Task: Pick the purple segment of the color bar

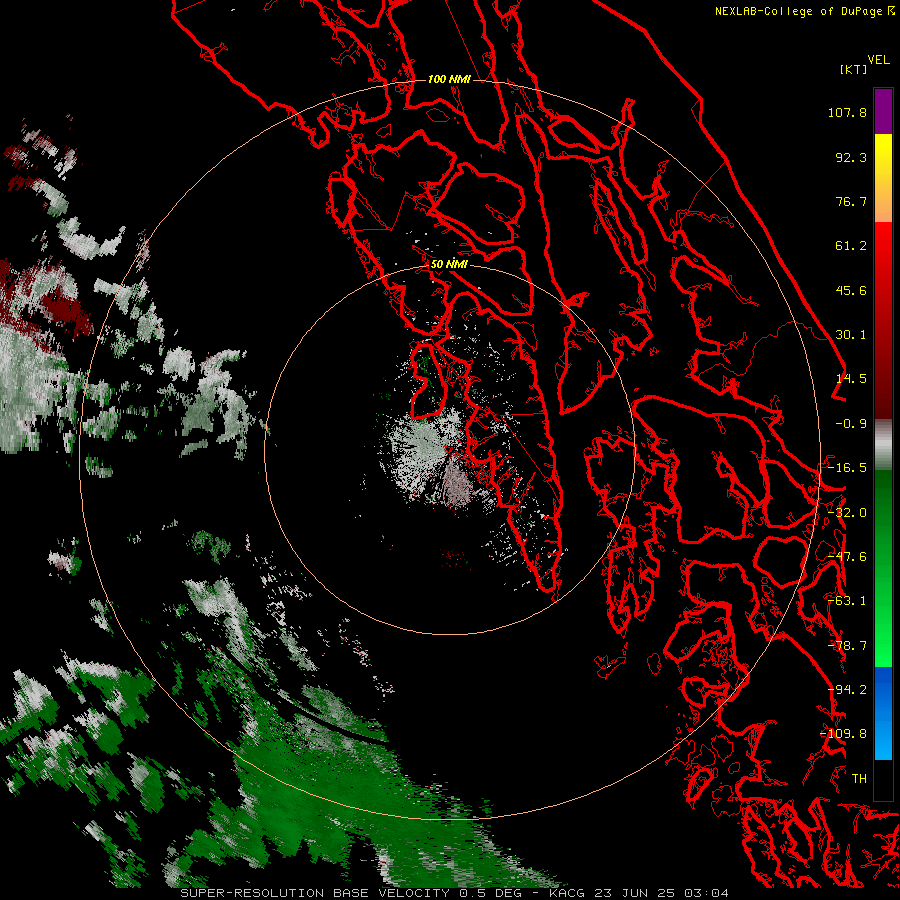Action: pyautogui.click(x=883, y=111)
